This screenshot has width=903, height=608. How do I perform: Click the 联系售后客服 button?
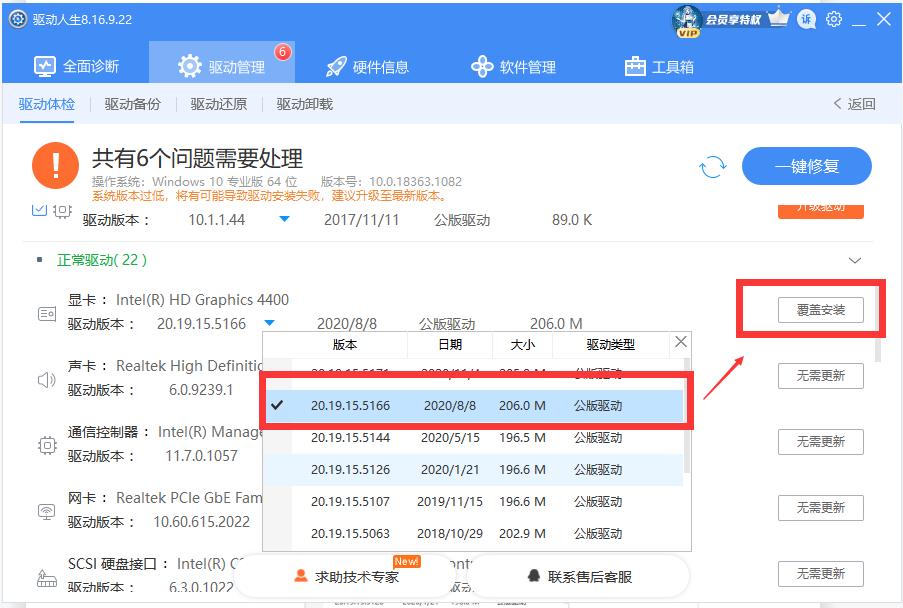(x=580, y=576)
